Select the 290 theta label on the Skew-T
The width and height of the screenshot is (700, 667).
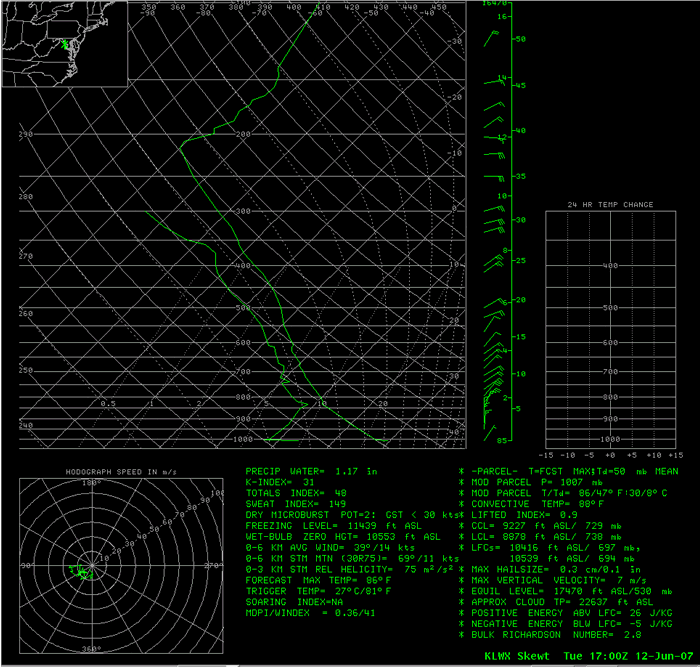click(x=26, y=134)
